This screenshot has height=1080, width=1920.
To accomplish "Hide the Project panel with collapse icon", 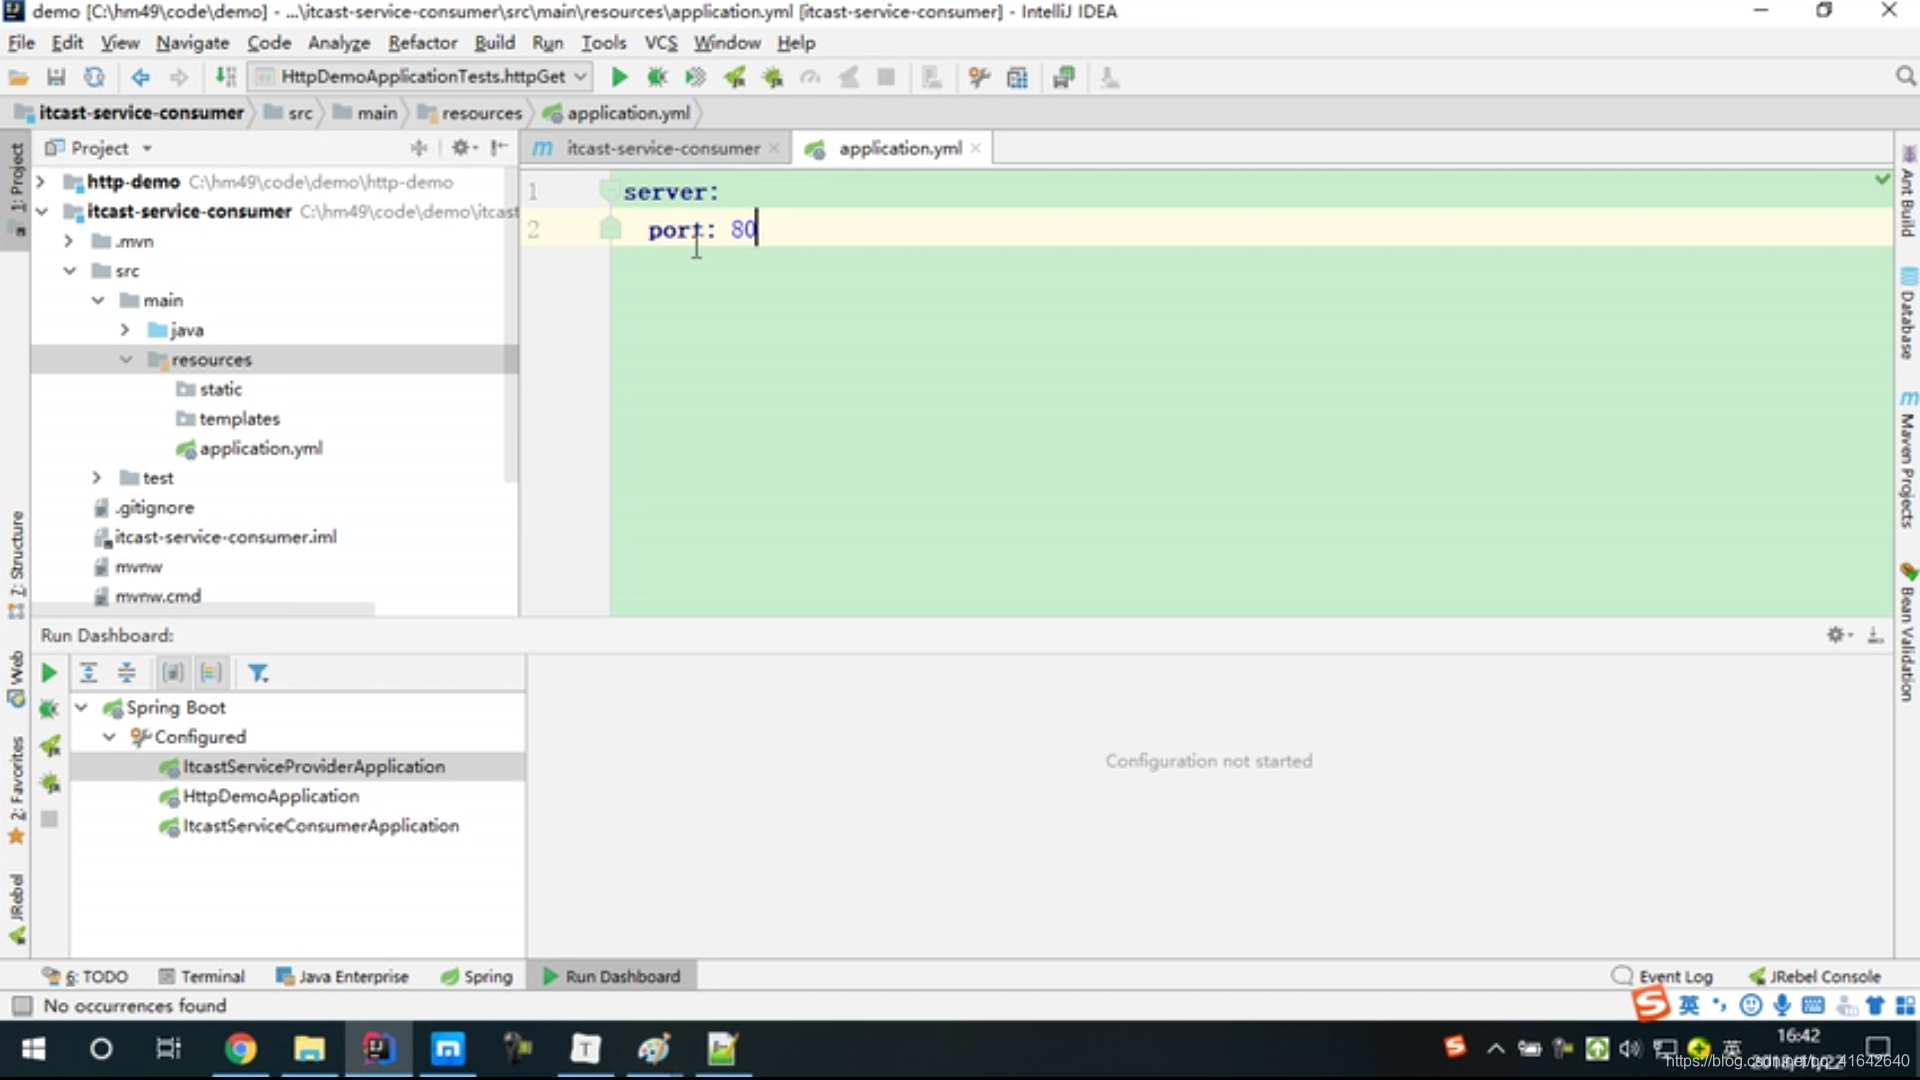I will coord(499,148).
